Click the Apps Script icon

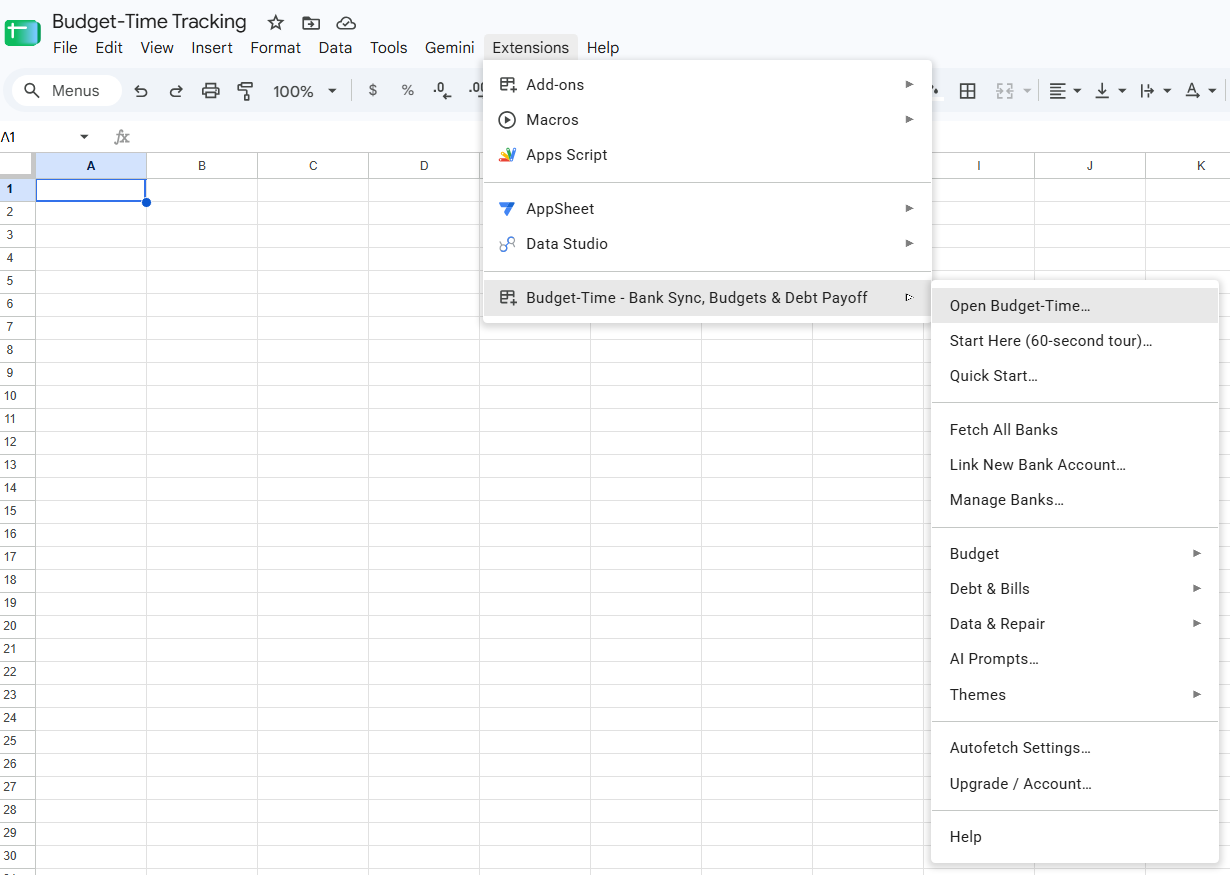(x=508, y=155)
